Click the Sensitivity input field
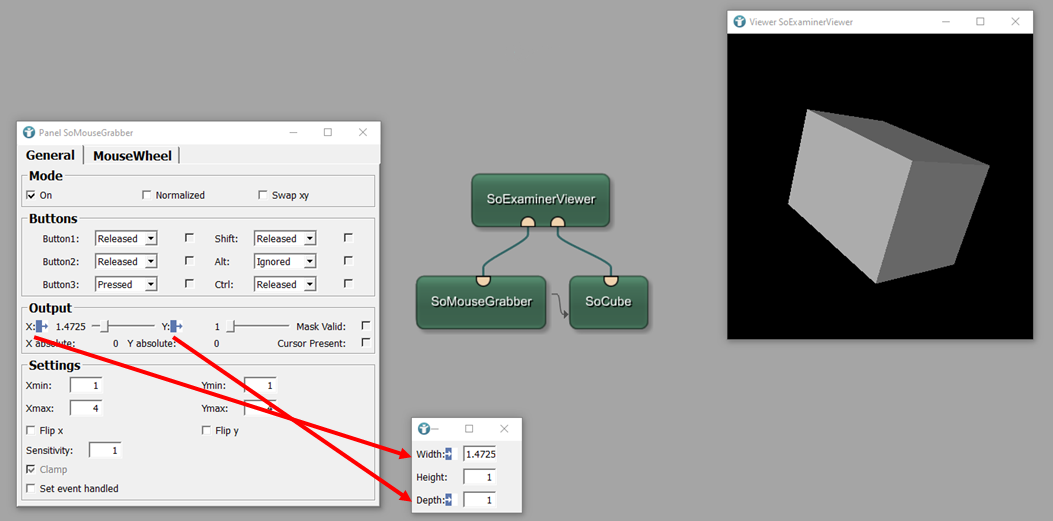 tap(105, 451)
